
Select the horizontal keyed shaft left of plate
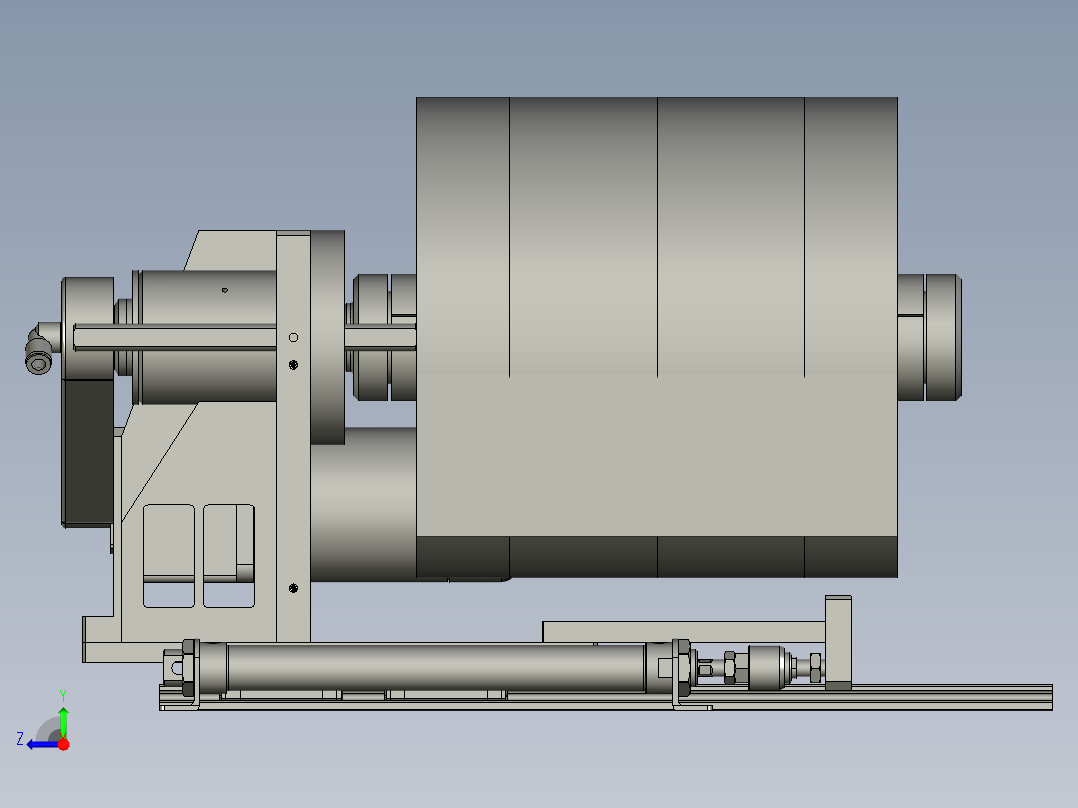175,337
